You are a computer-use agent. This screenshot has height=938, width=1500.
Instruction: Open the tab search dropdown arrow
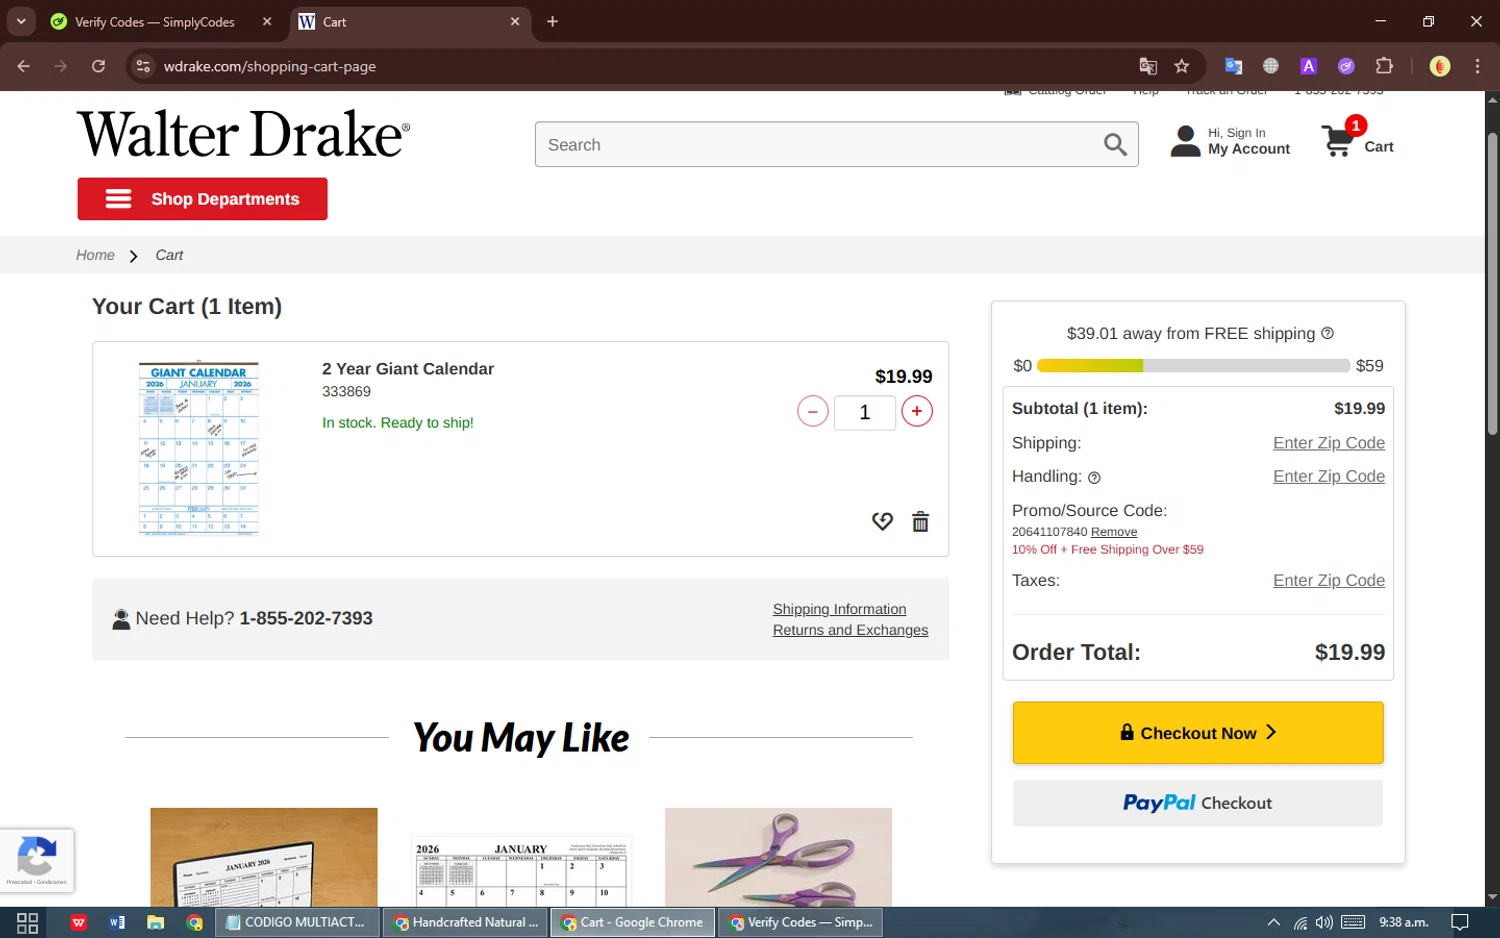[x=20, y=22]
